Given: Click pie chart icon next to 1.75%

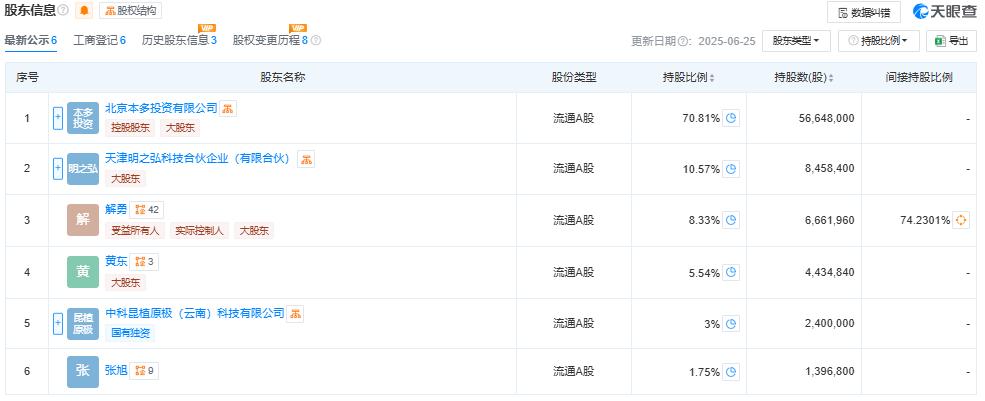Looking at the screenshot, I should coord(731,371).
